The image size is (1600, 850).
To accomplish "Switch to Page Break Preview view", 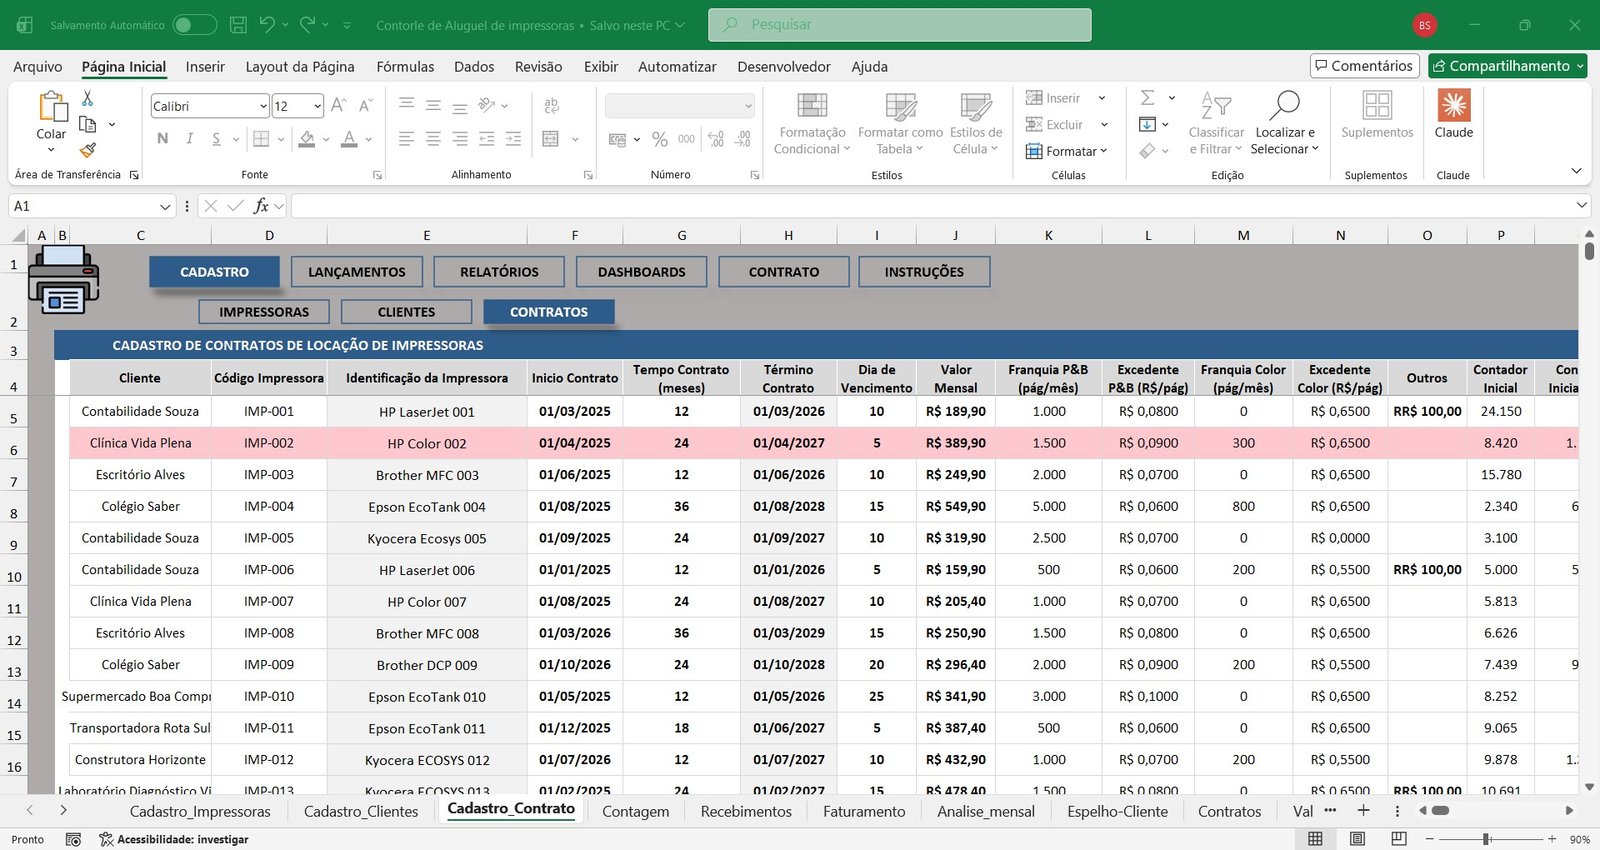I will coord(1399,839).
